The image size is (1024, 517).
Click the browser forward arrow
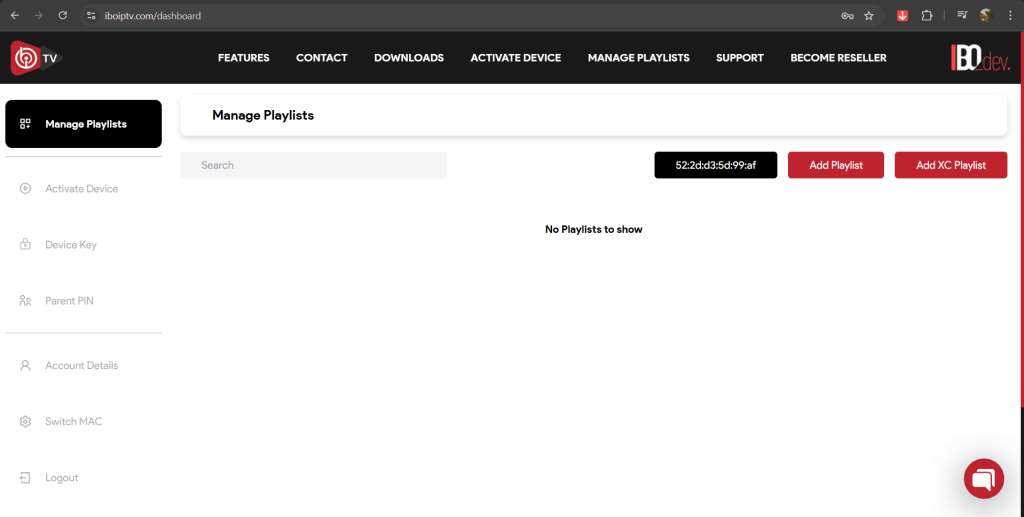39,16
